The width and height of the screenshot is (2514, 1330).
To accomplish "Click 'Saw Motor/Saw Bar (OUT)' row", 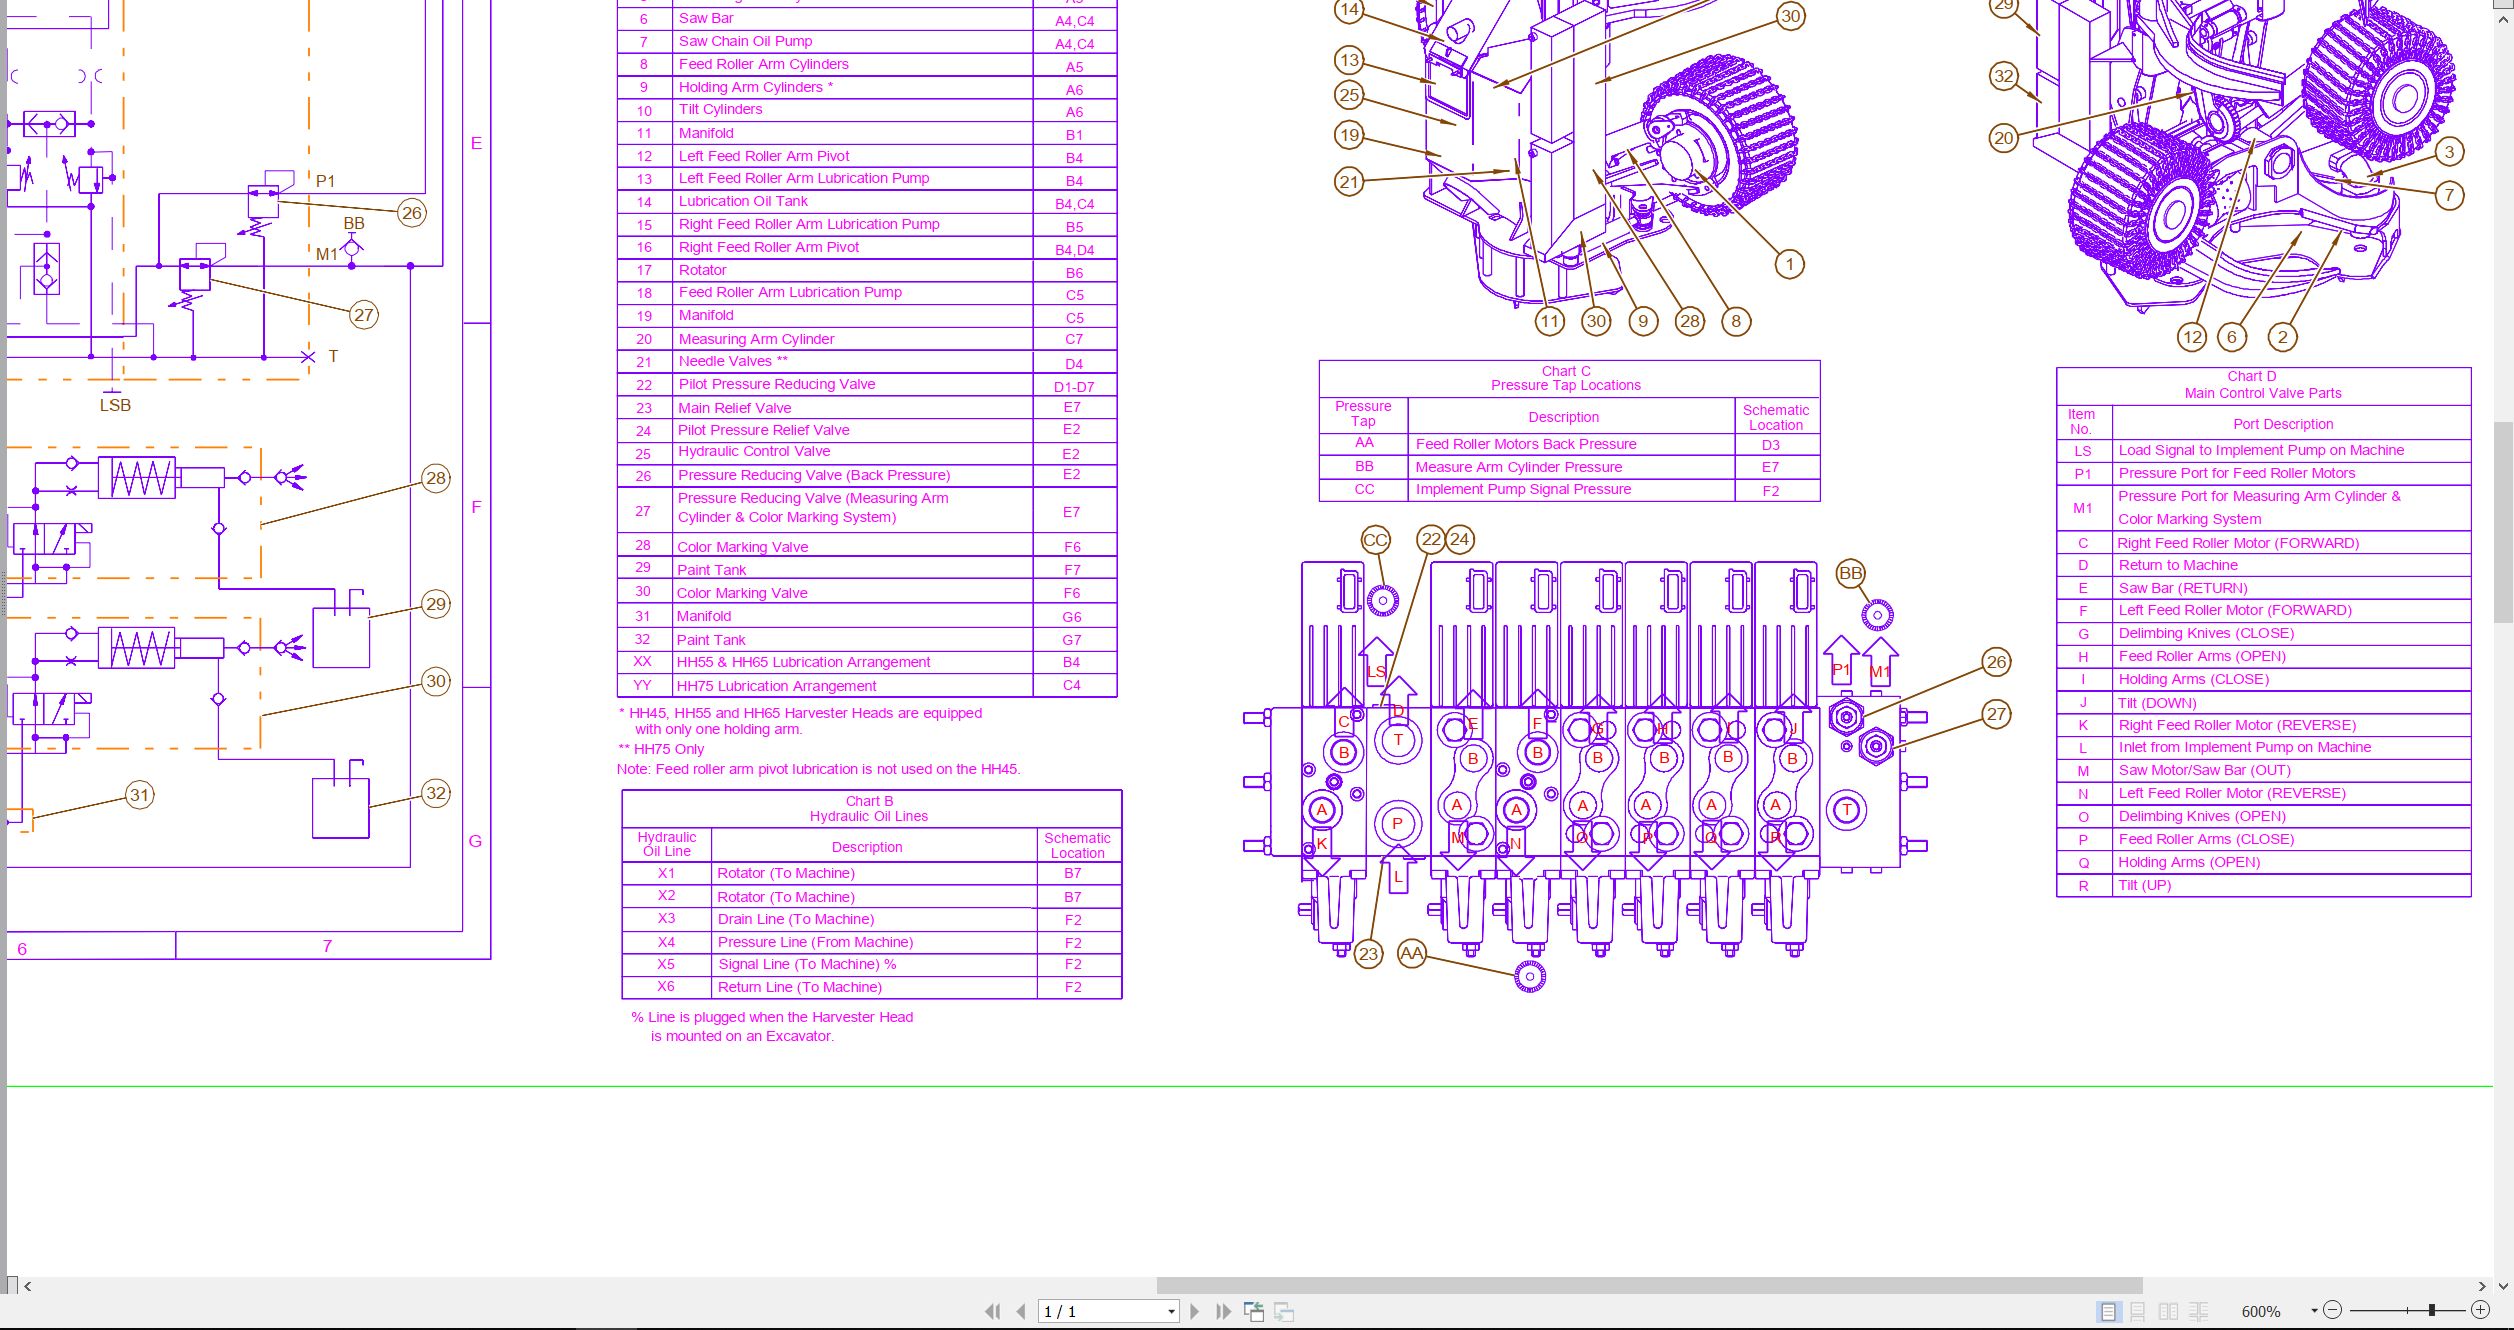I will 2263,771.
